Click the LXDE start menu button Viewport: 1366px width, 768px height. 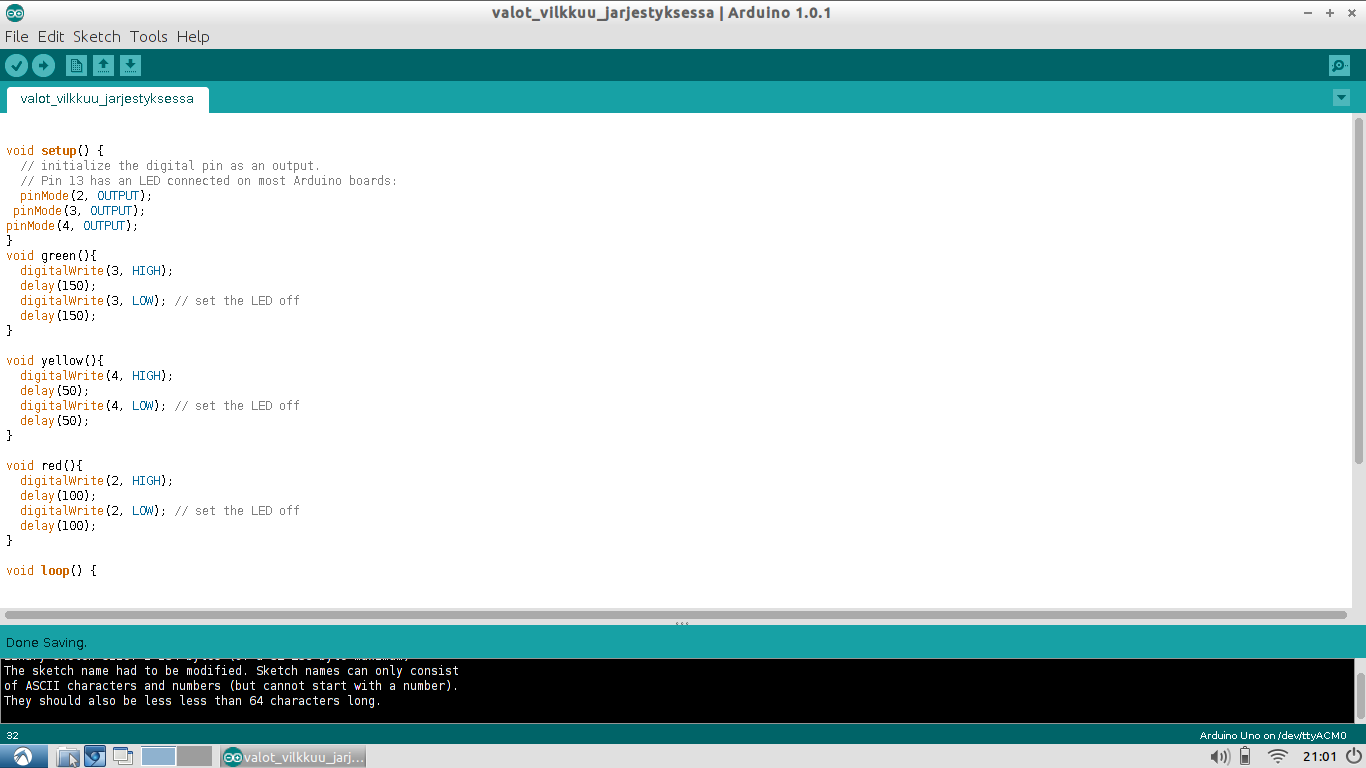point(23,756)
